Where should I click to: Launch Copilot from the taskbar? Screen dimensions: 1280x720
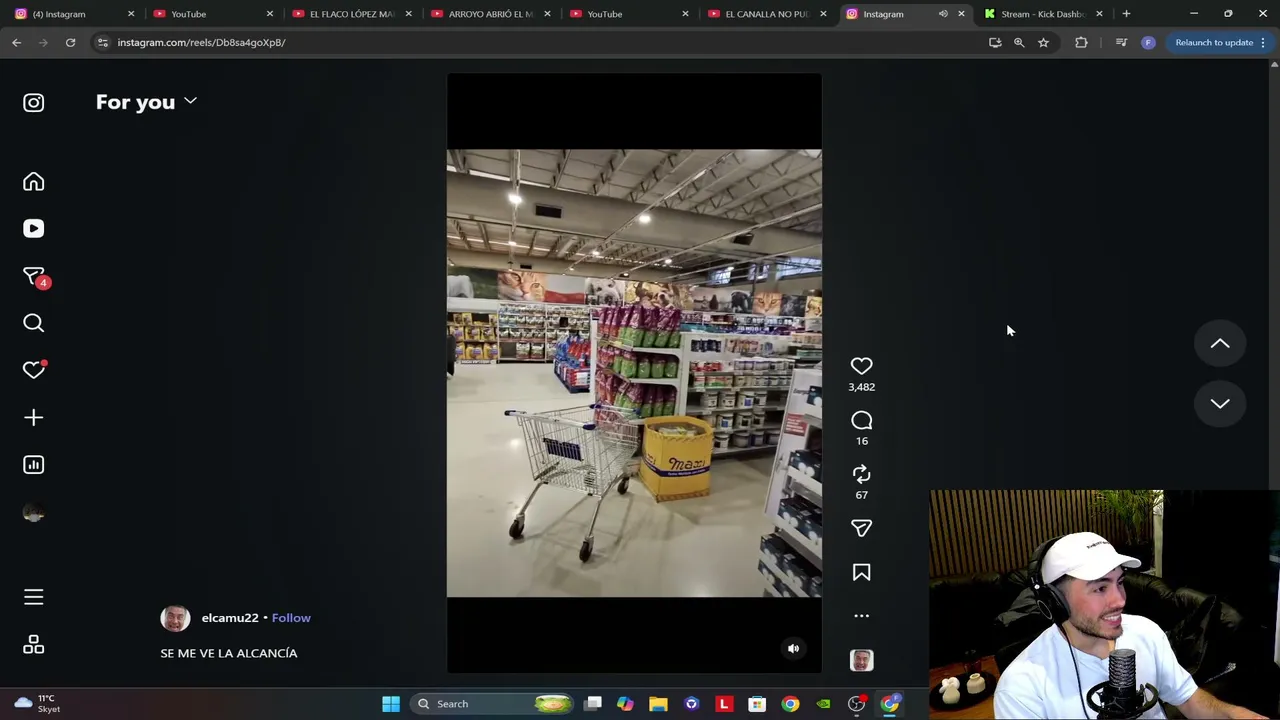(x=625, y=704)
